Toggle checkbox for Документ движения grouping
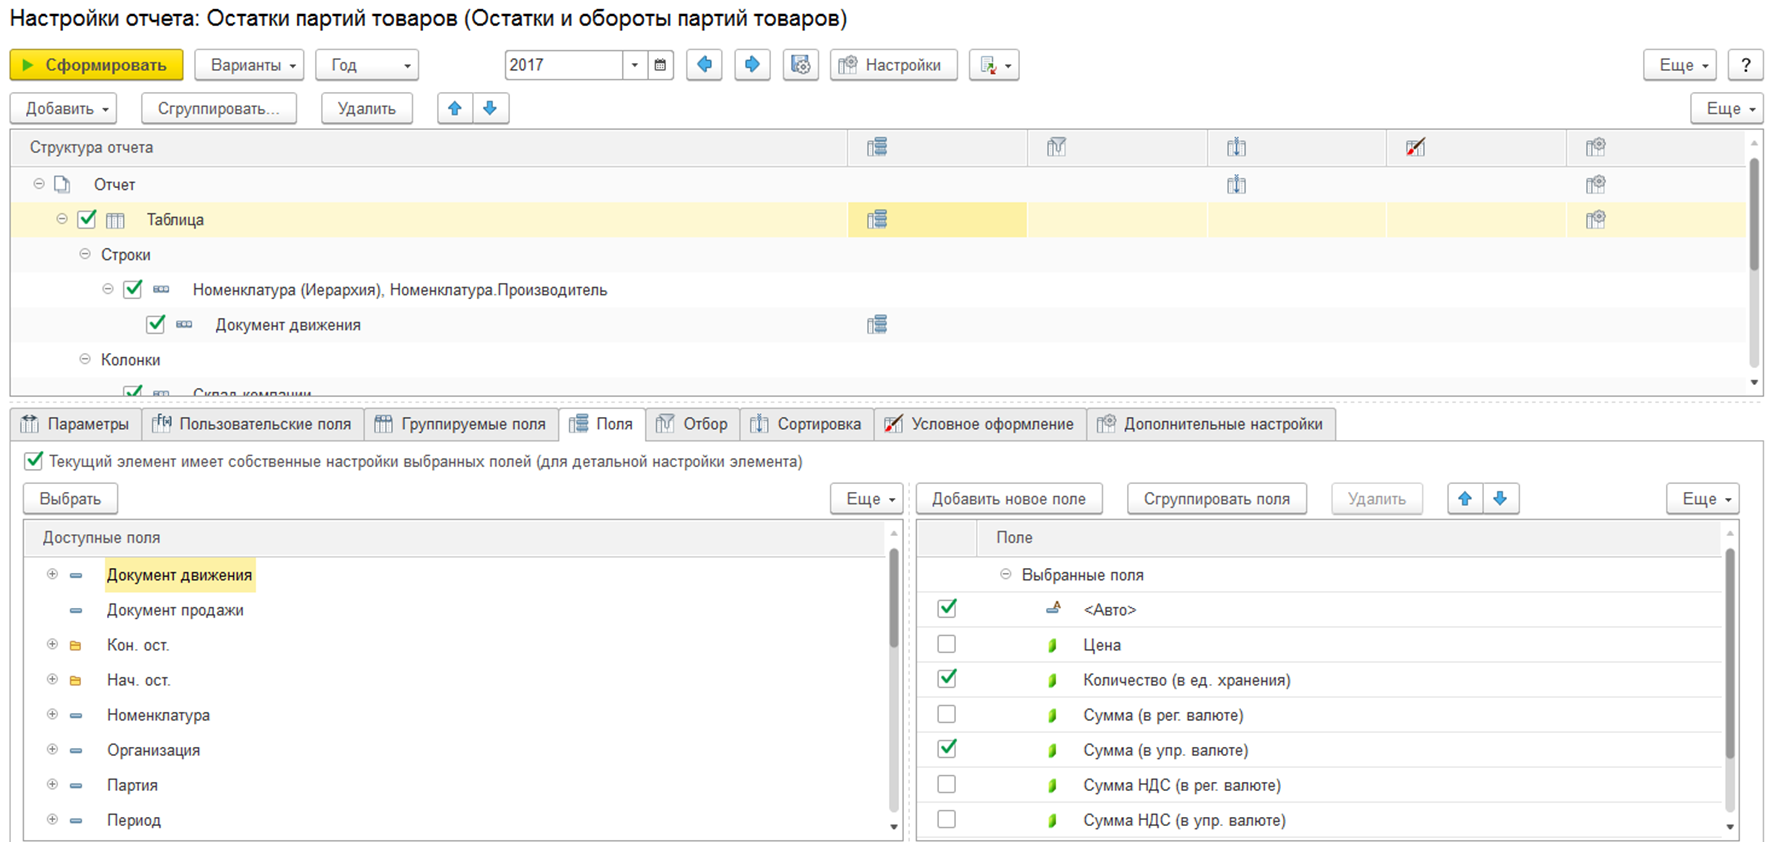Image resolution: width=1780 pixels, height=849 pixels. pyautogui.click(x=155, y=323)
